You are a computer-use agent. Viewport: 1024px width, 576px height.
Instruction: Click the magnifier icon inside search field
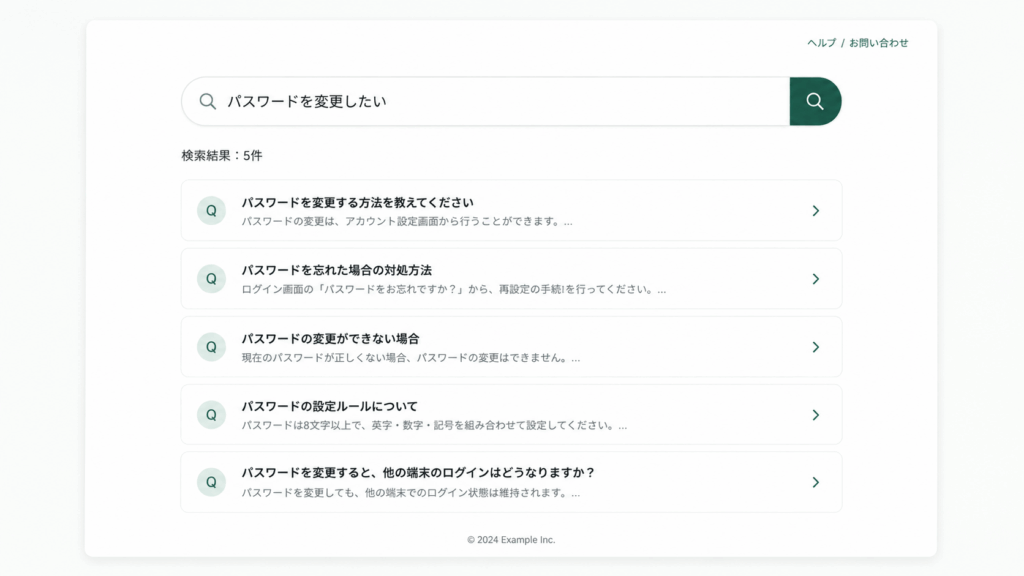208,101
